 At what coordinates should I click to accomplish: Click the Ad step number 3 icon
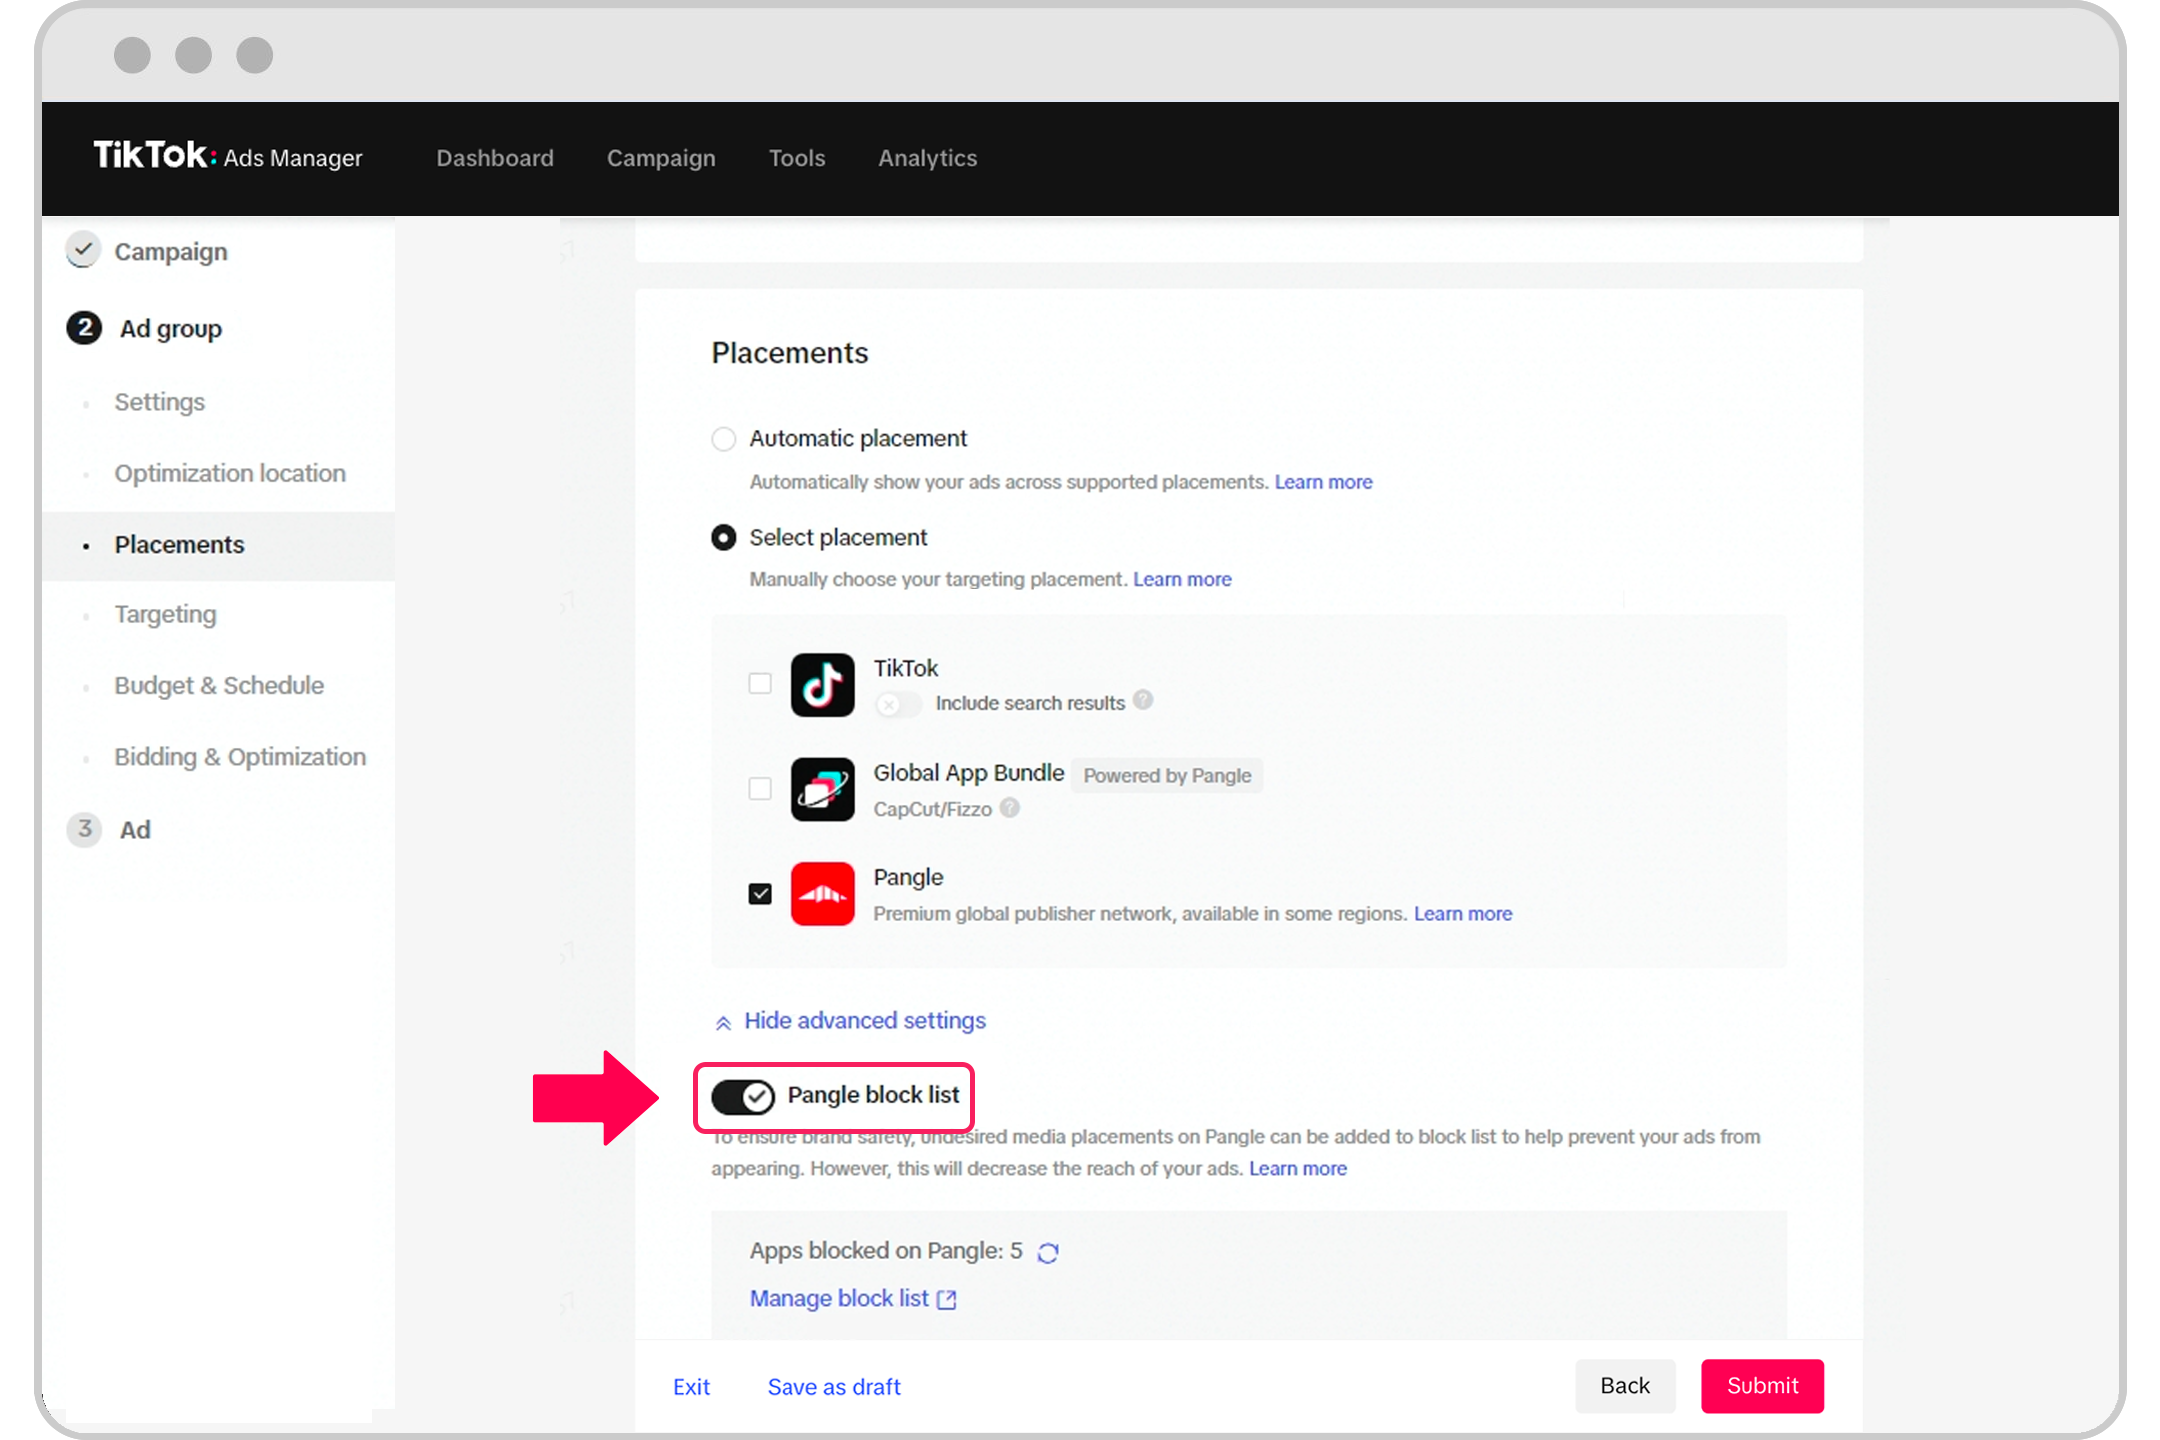point(84,829)
